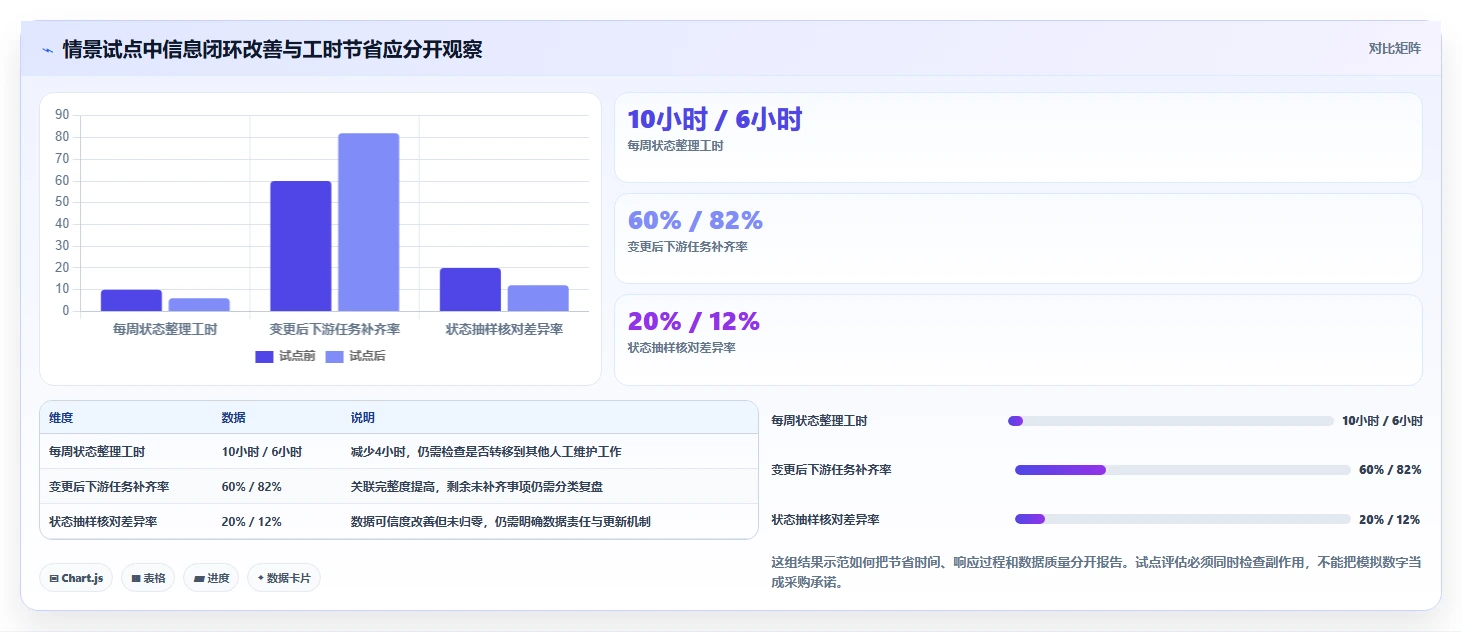Click the x-axis label 状态抽样核对差异率
Viewport: 1462px width, 632px height.
click(x=504, y=329)
